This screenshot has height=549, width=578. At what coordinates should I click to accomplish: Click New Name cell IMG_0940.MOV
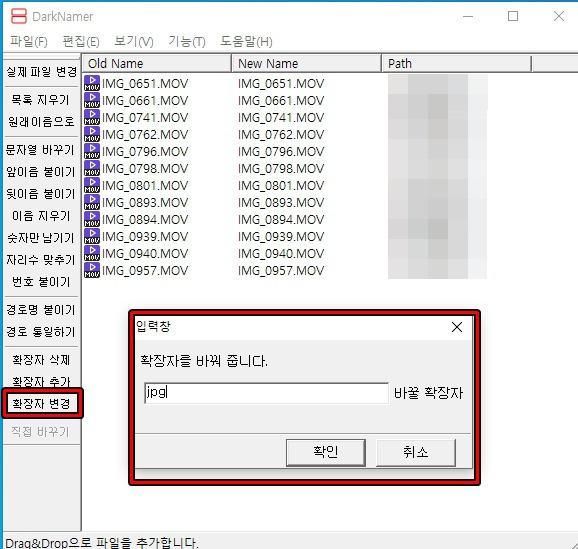coord(281,253)
